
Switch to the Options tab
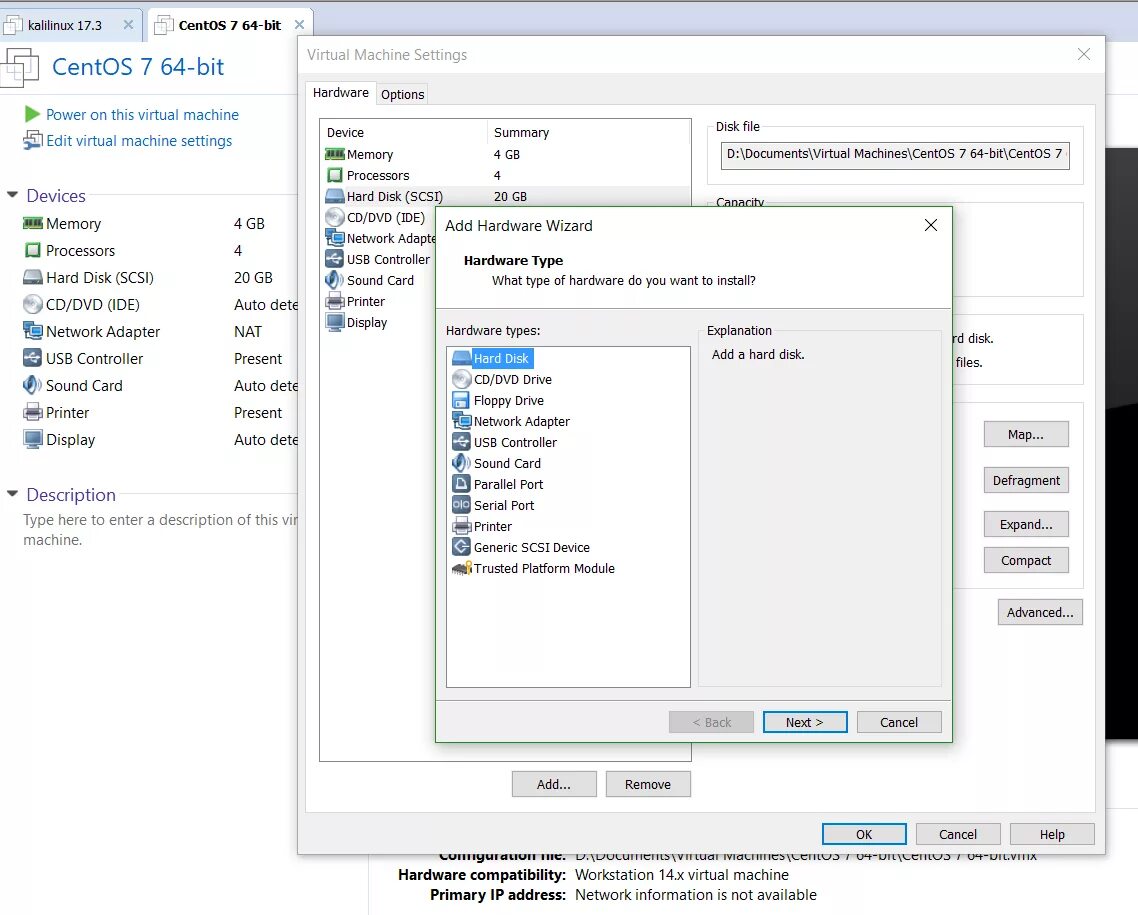click(x=402, y=94)
